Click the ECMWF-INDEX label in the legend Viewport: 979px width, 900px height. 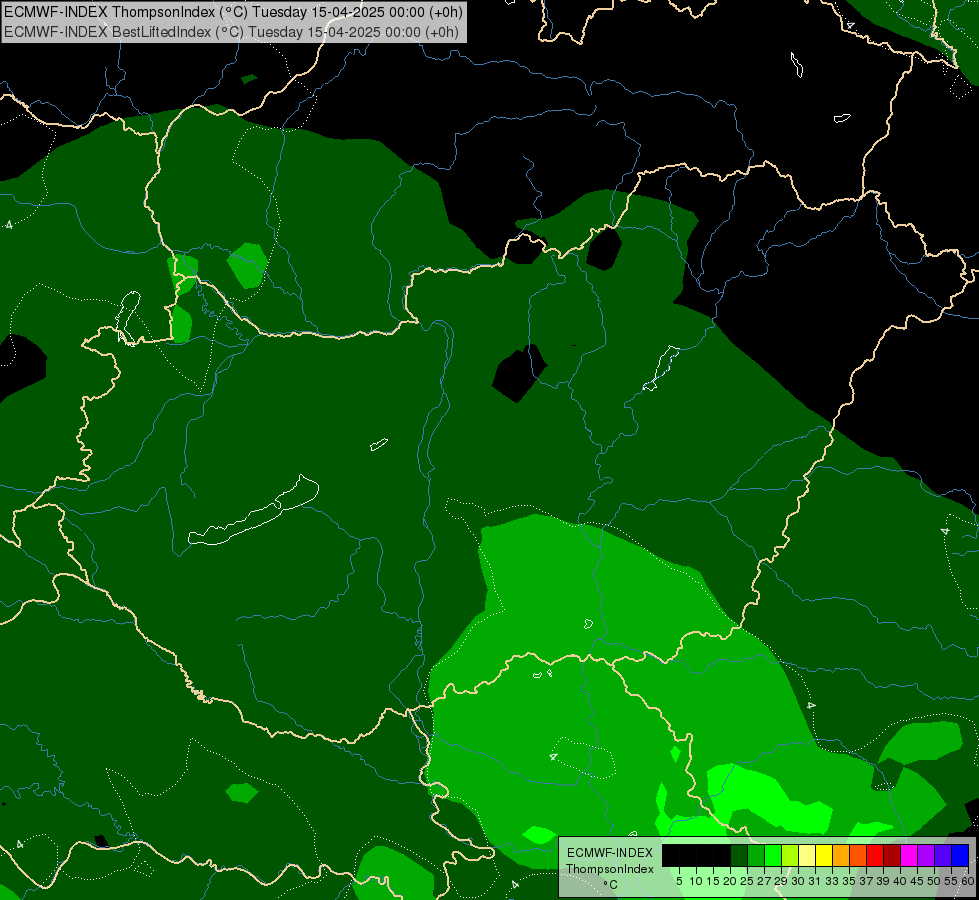[609, 853]
